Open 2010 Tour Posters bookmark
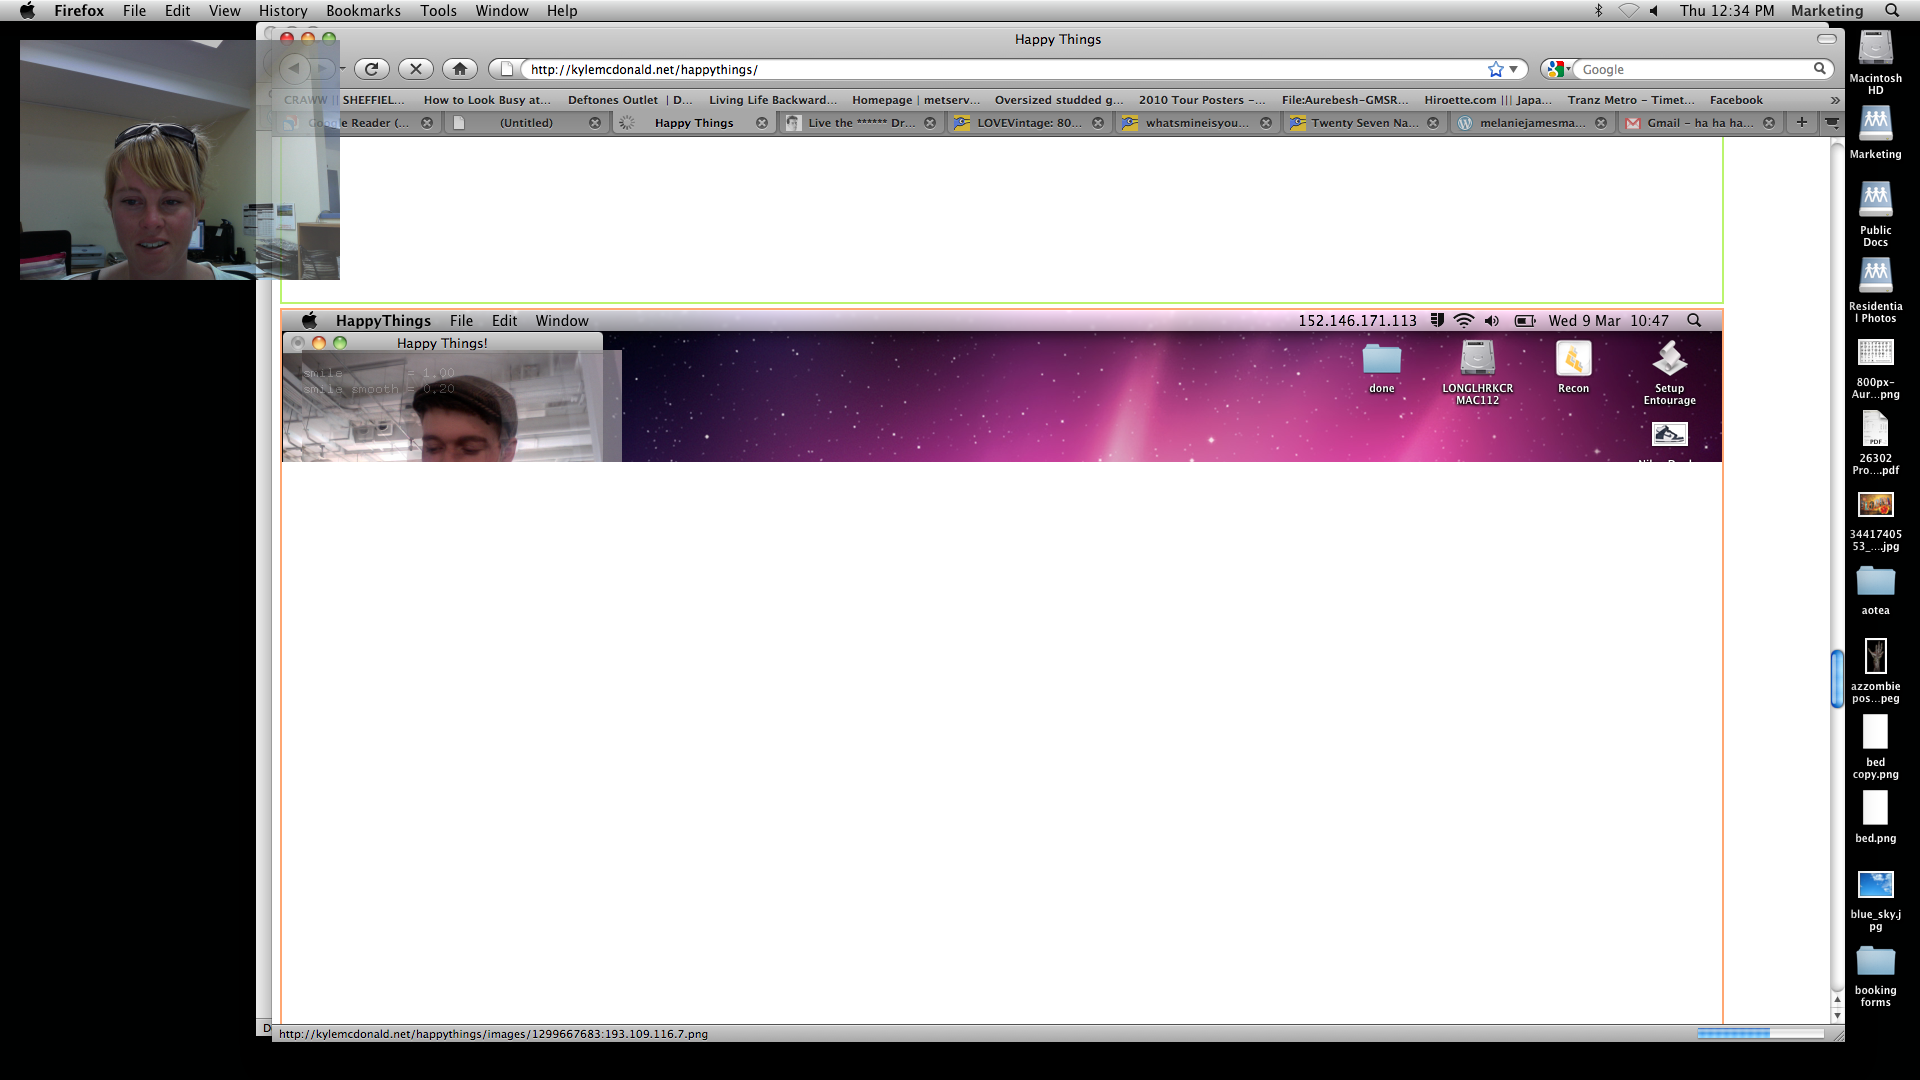The height and width of the screenshot is (1080, 1920). [x=1202, y=100]
